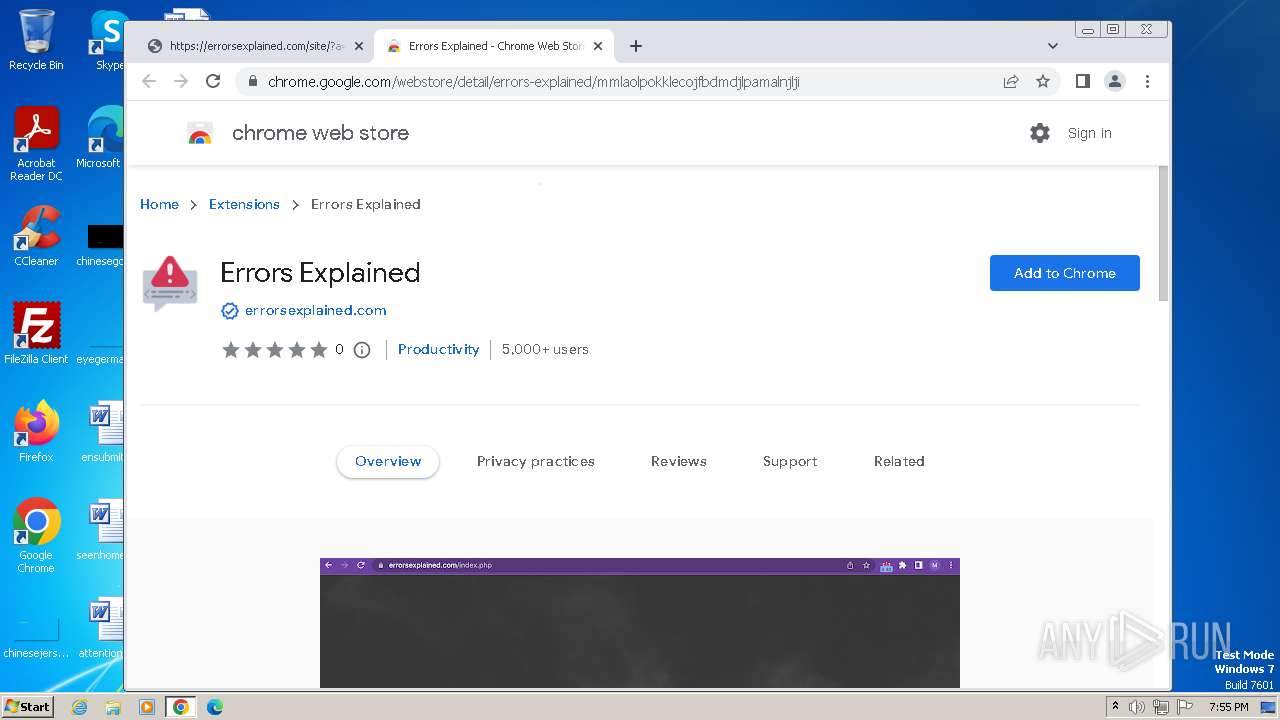
Task: Click the star rating row
Action: click(275, 350)
